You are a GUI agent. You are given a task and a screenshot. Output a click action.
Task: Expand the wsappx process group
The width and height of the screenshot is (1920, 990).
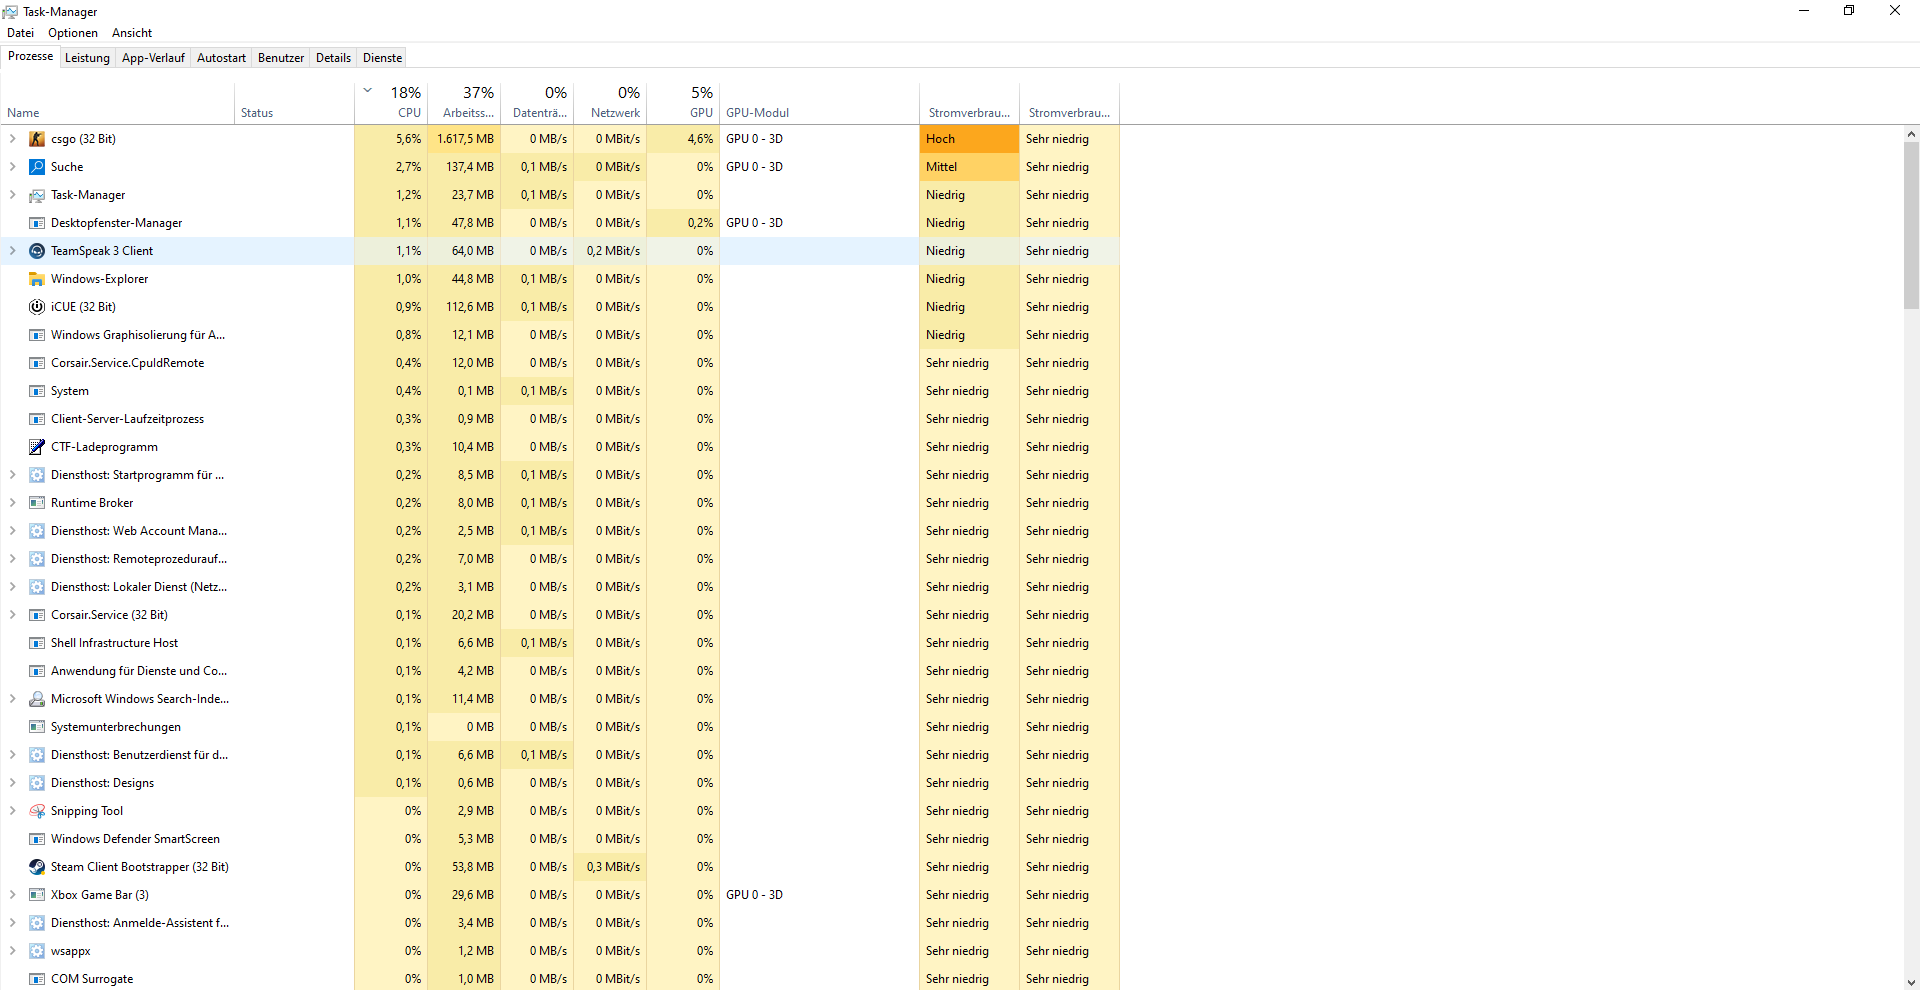point(12,951)
